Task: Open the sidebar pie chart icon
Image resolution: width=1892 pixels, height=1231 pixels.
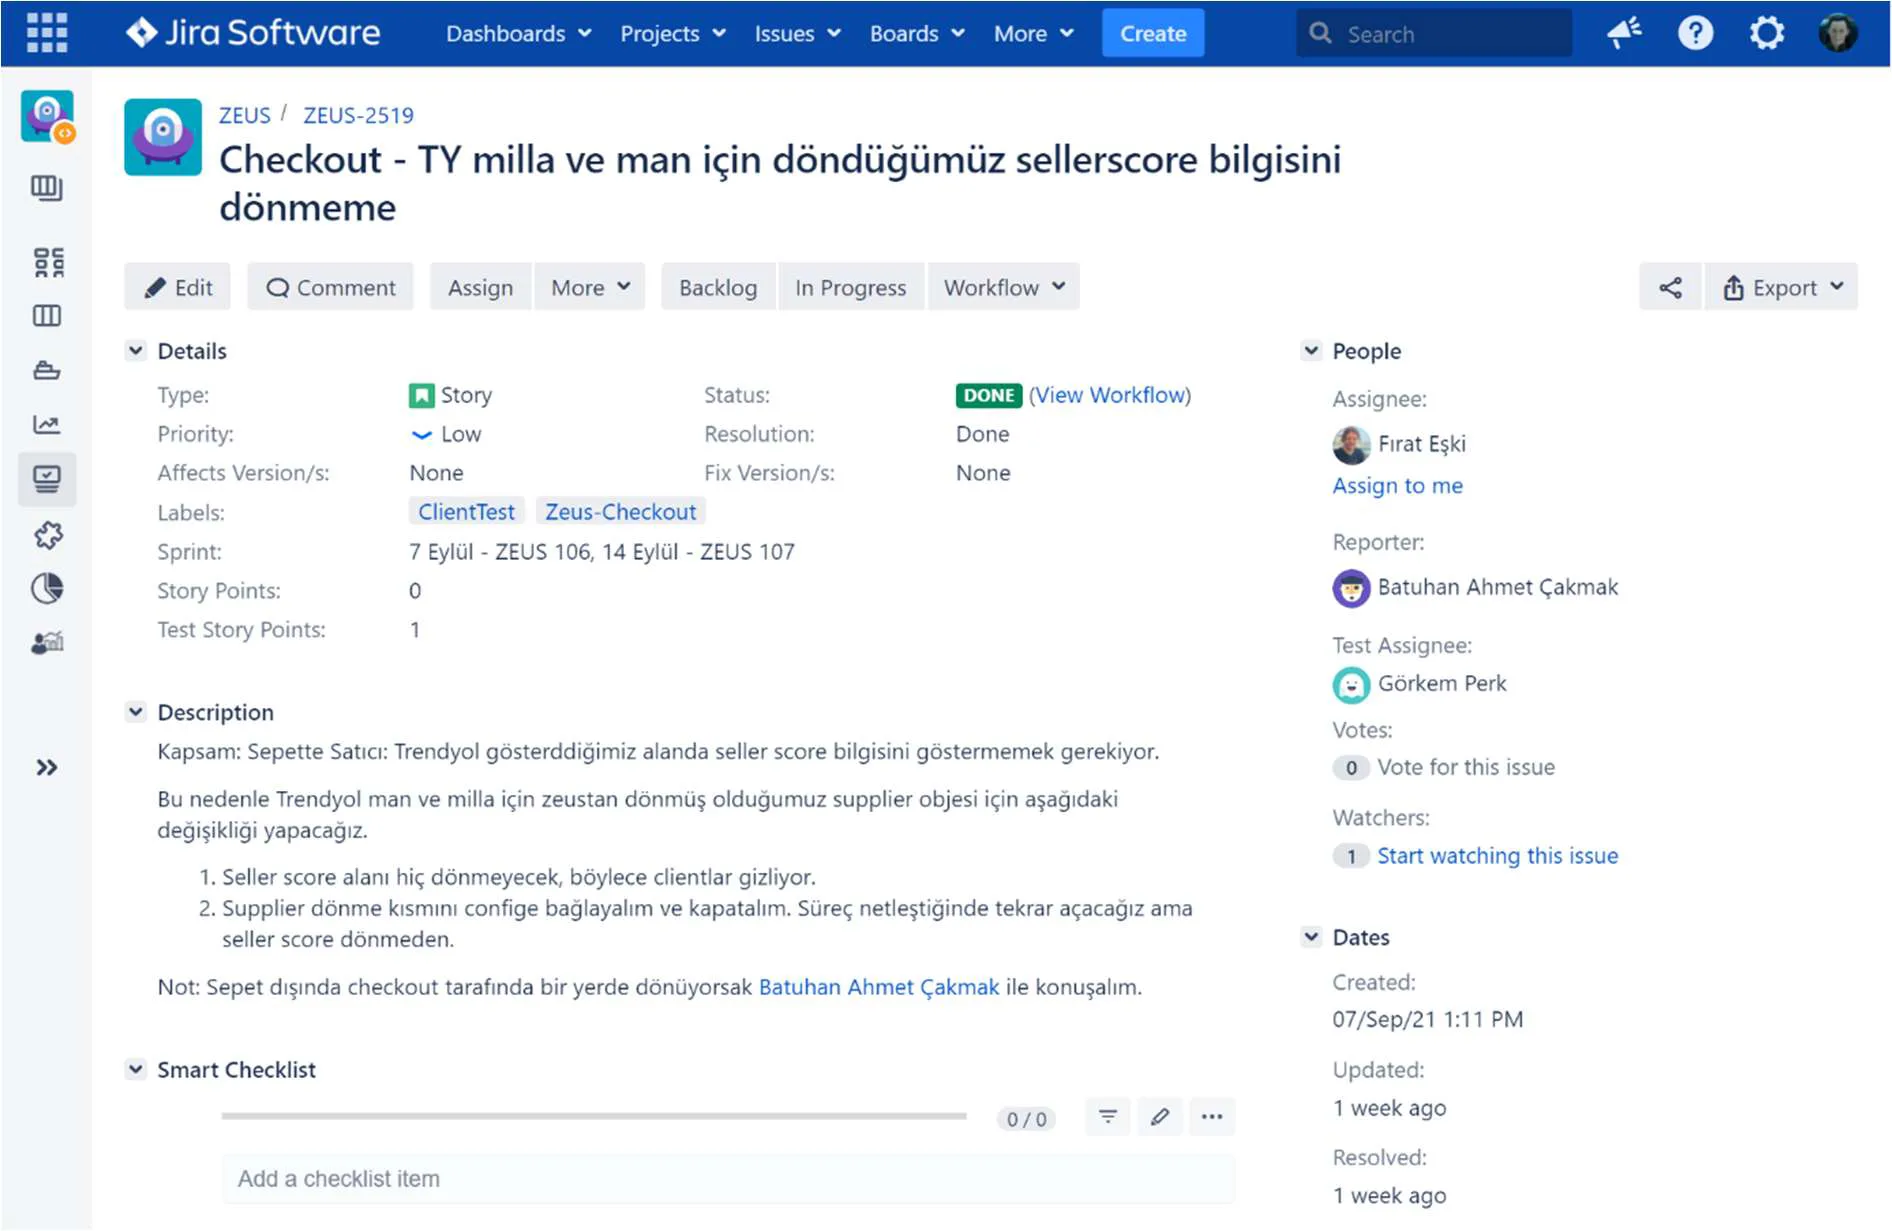Action: [47, 588]
